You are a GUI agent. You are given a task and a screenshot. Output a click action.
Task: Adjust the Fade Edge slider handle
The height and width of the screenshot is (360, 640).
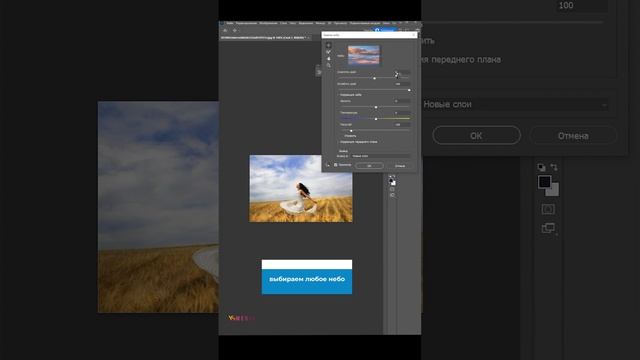pos(409,90)
